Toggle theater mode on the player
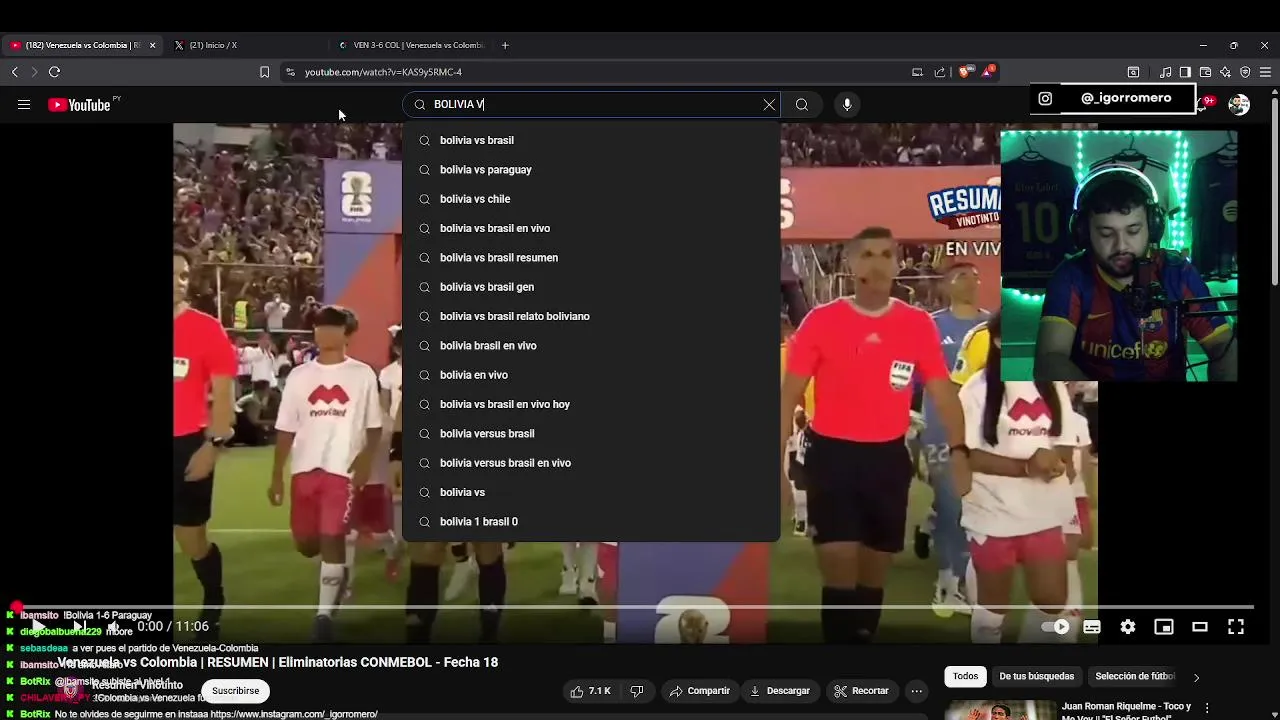Viewport: 1280px width, 720px height. tap(1200, 627)
